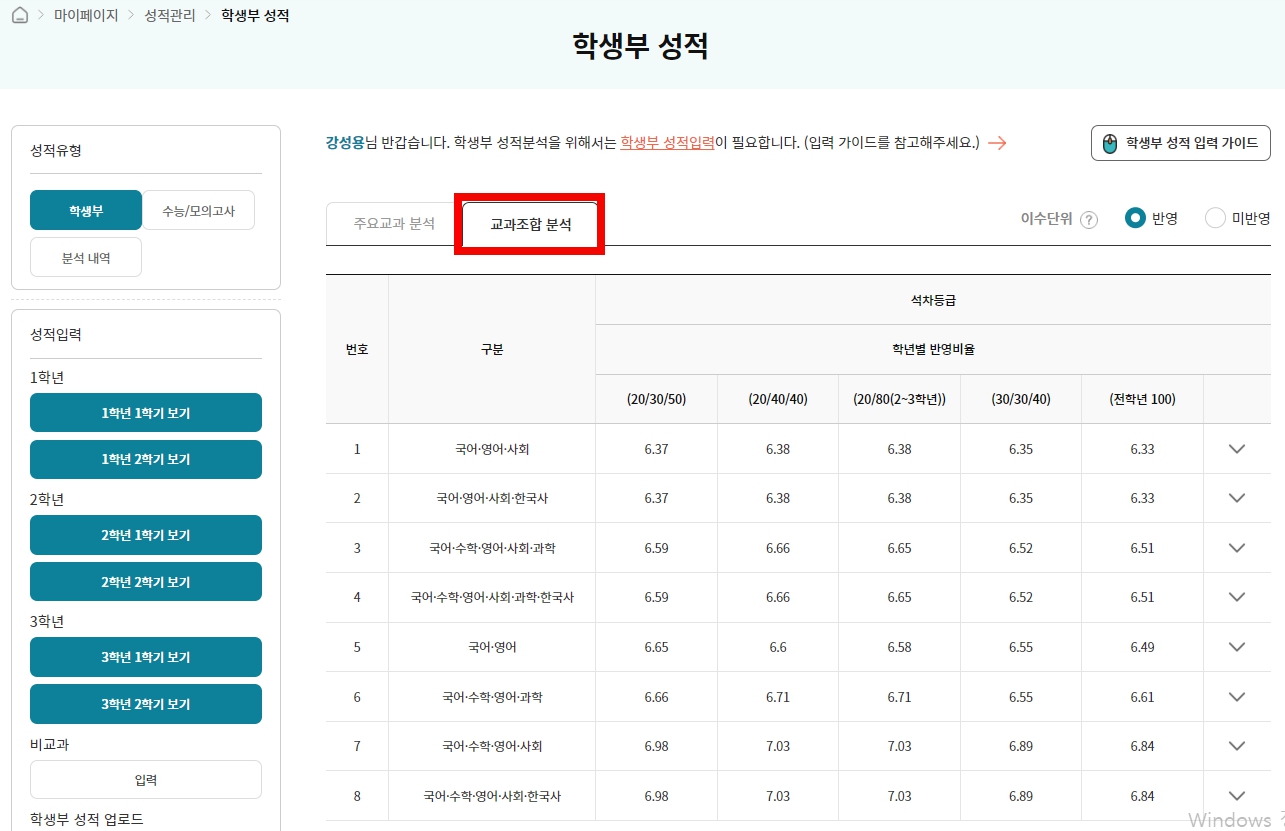Expand row 2 국어·영어·사회·한국사 chevron
The image size is (1285, 831).
click(1237, 498)
